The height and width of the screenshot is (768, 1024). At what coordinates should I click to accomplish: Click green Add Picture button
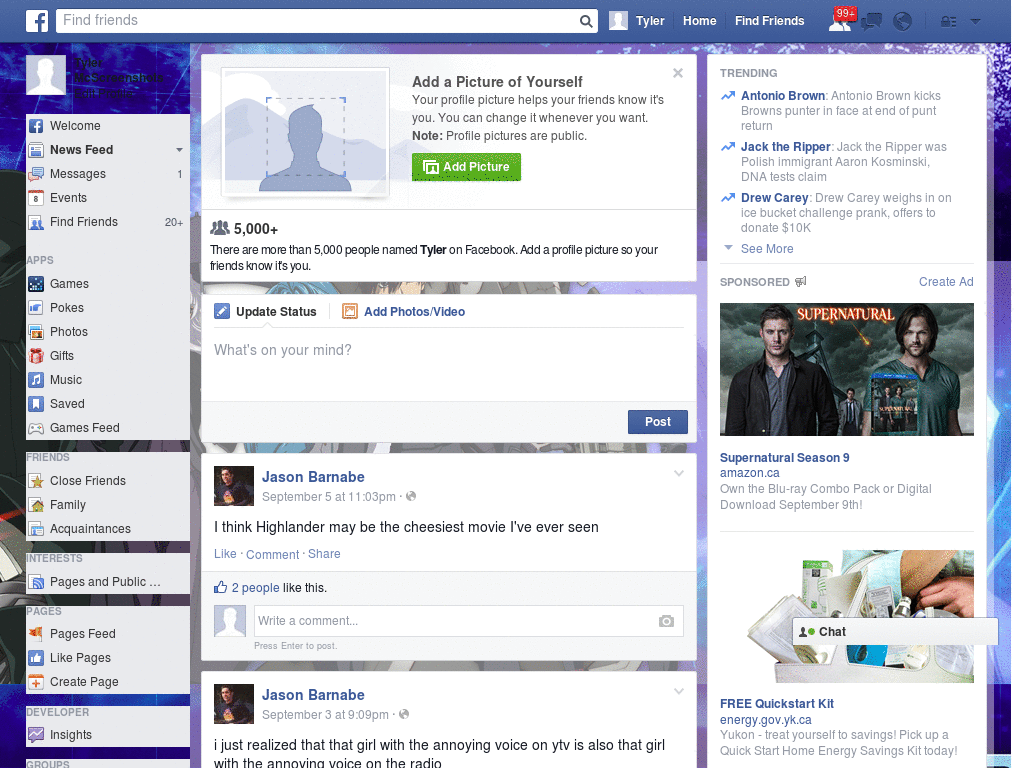click(466, 167)
